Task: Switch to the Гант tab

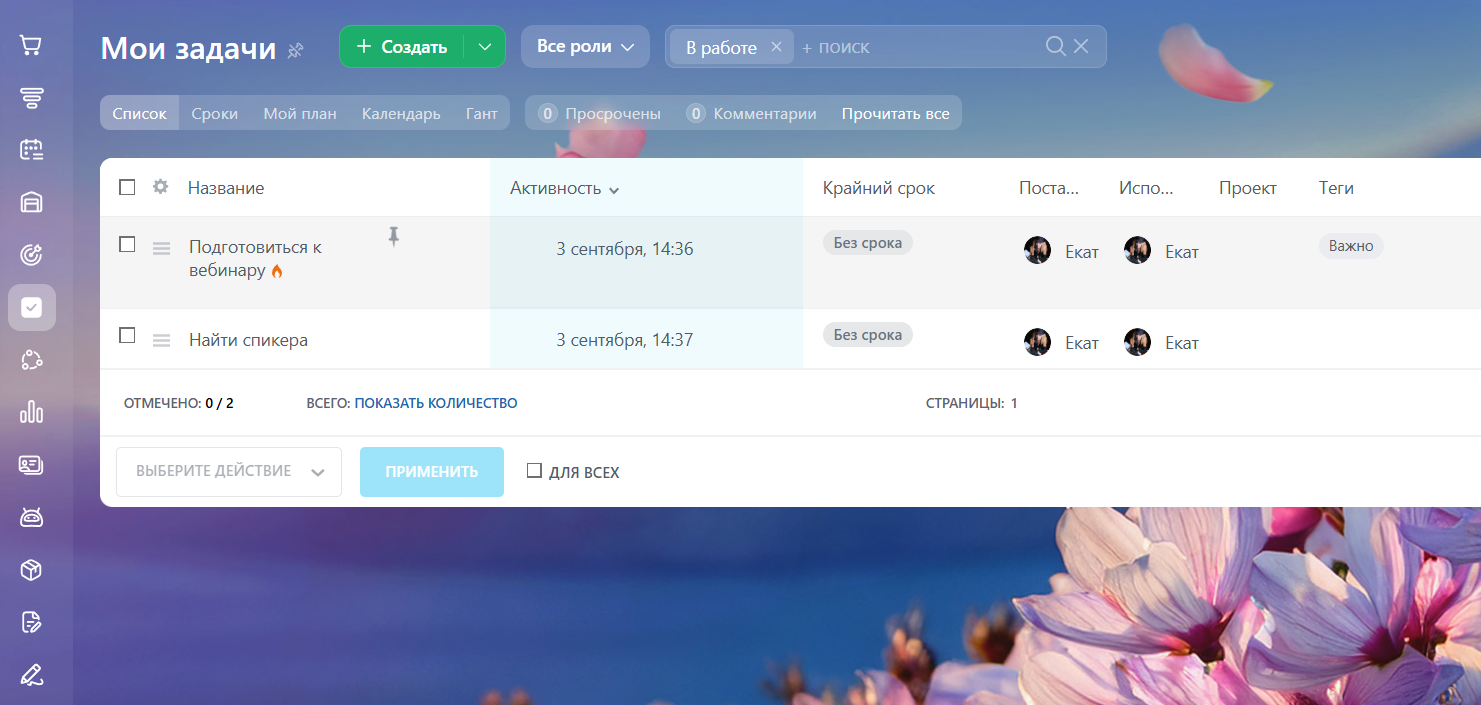Action: tap(481, 113)
